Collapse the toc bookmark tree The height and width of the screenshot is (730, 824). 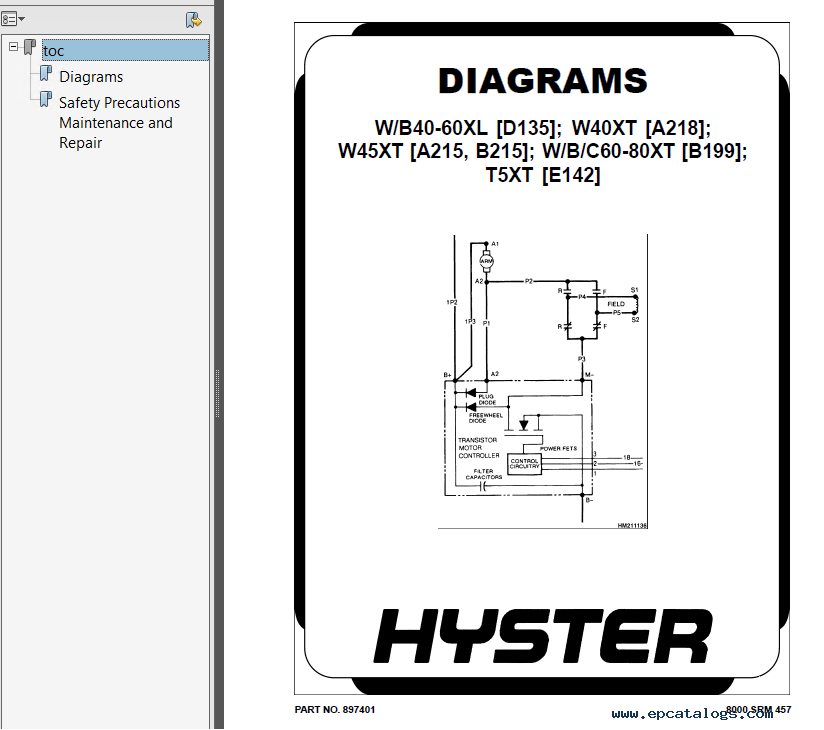pyautogui.click(x=14, y=47)
